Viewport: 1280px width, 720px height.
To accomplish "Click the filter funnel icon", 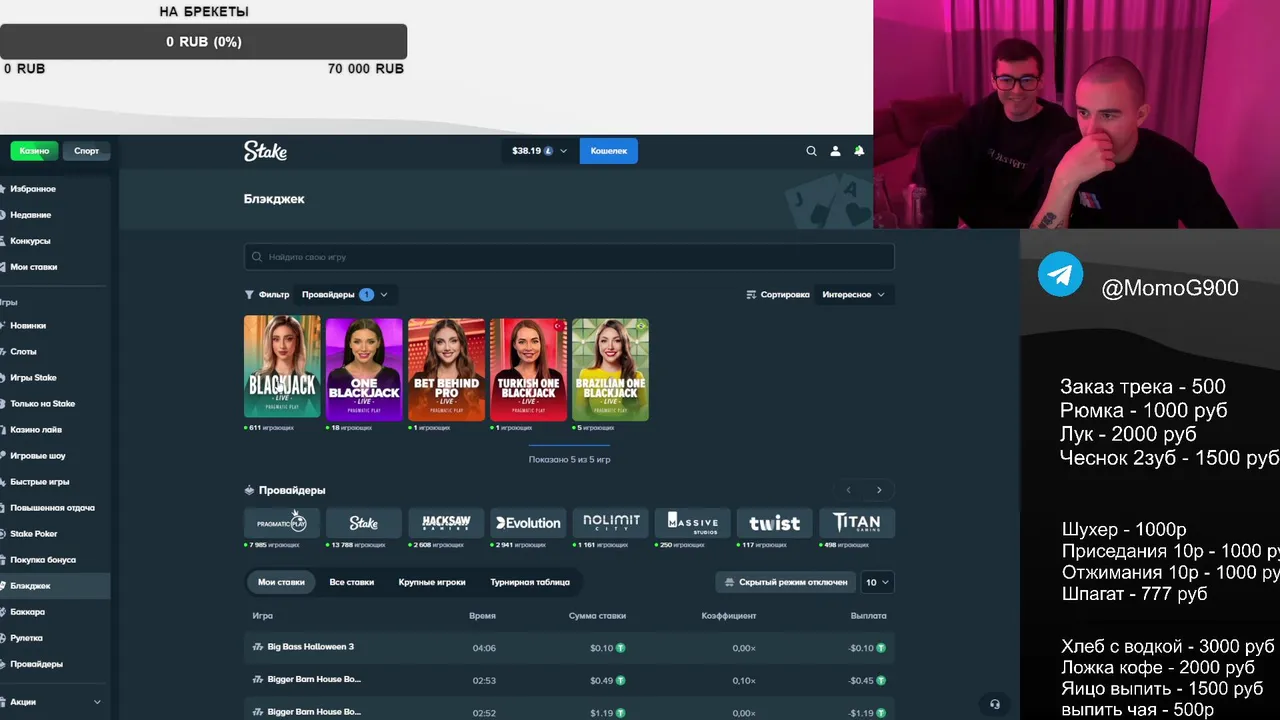I will (x=249, y=295).
